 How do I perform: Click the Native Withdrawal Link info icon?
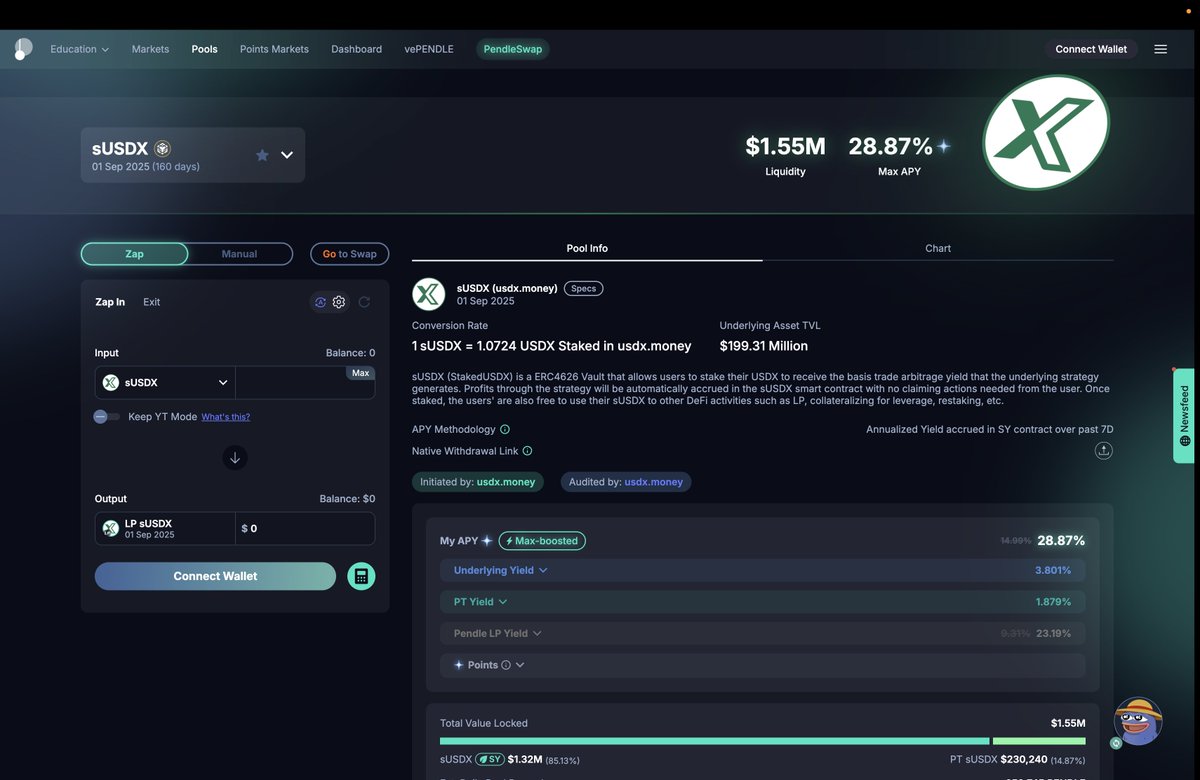pyautogui.click(x=527, y=451)
